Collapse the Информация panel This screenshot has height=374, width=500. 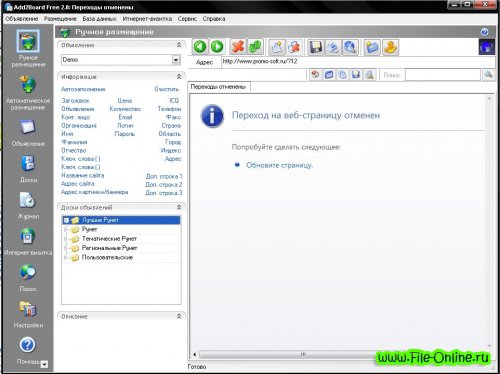pyautogui.click(x=179, y=77)
